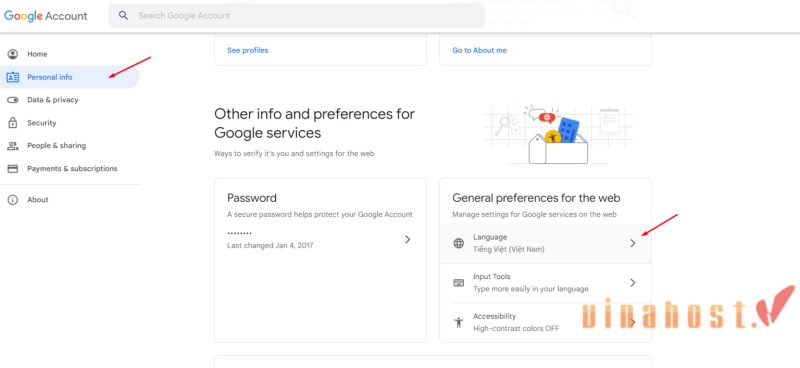Expand the Language row chevron

click(x=633, y=243)
